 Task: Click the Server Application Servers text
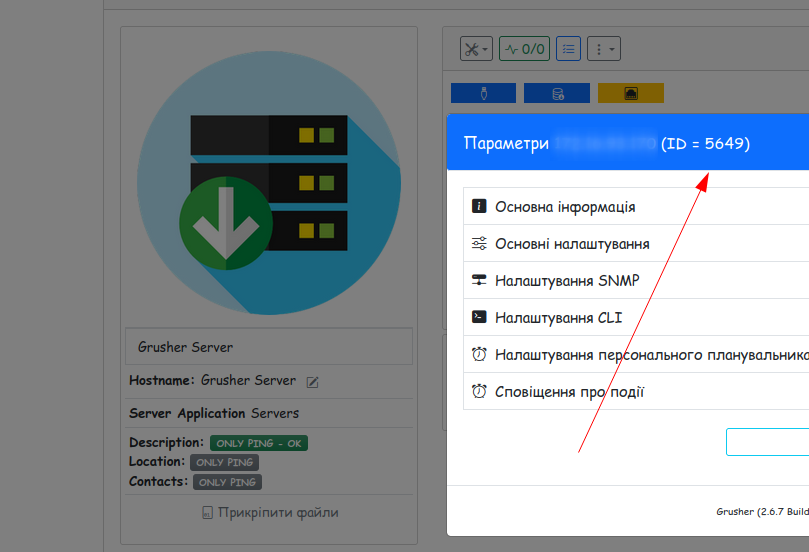pyautogui.click(x=214, y=413)
